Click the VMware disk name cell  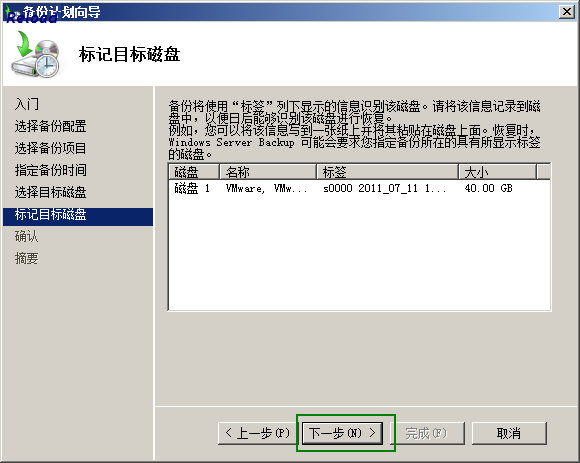pos(266,189)
